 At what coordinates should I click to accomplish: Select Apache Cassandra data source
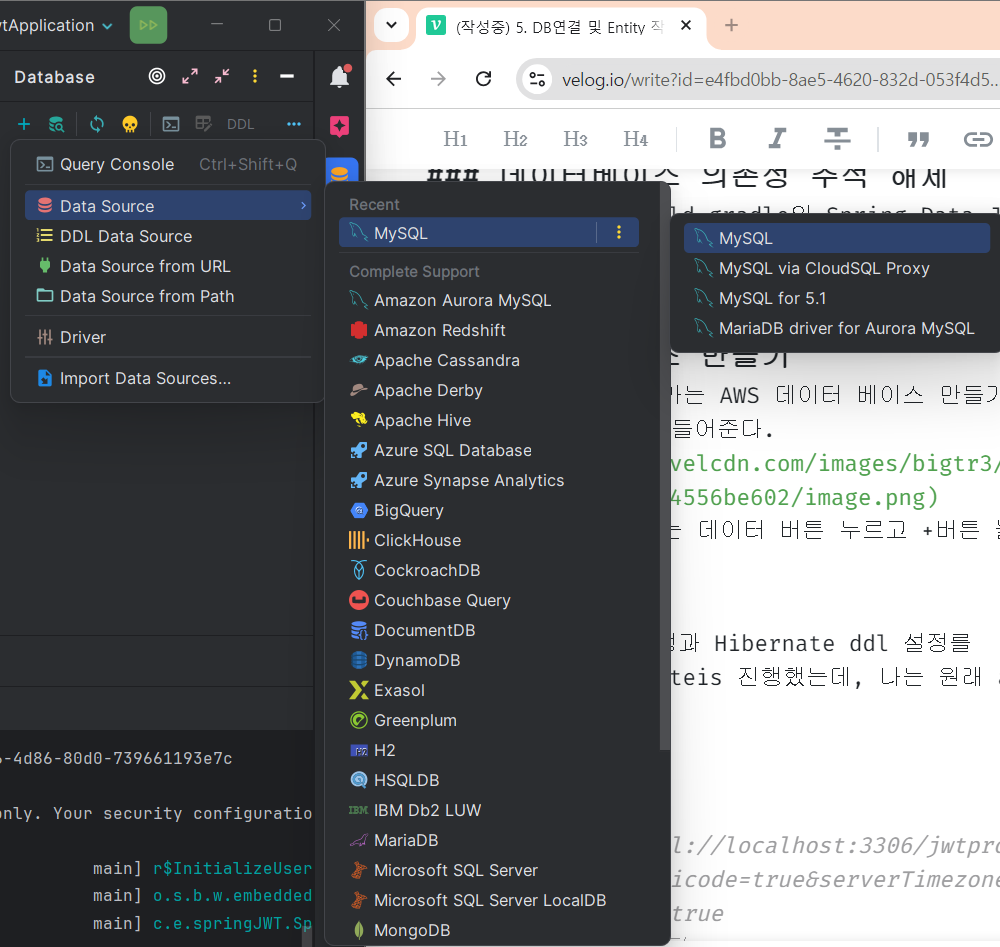[x=489, y=360]
